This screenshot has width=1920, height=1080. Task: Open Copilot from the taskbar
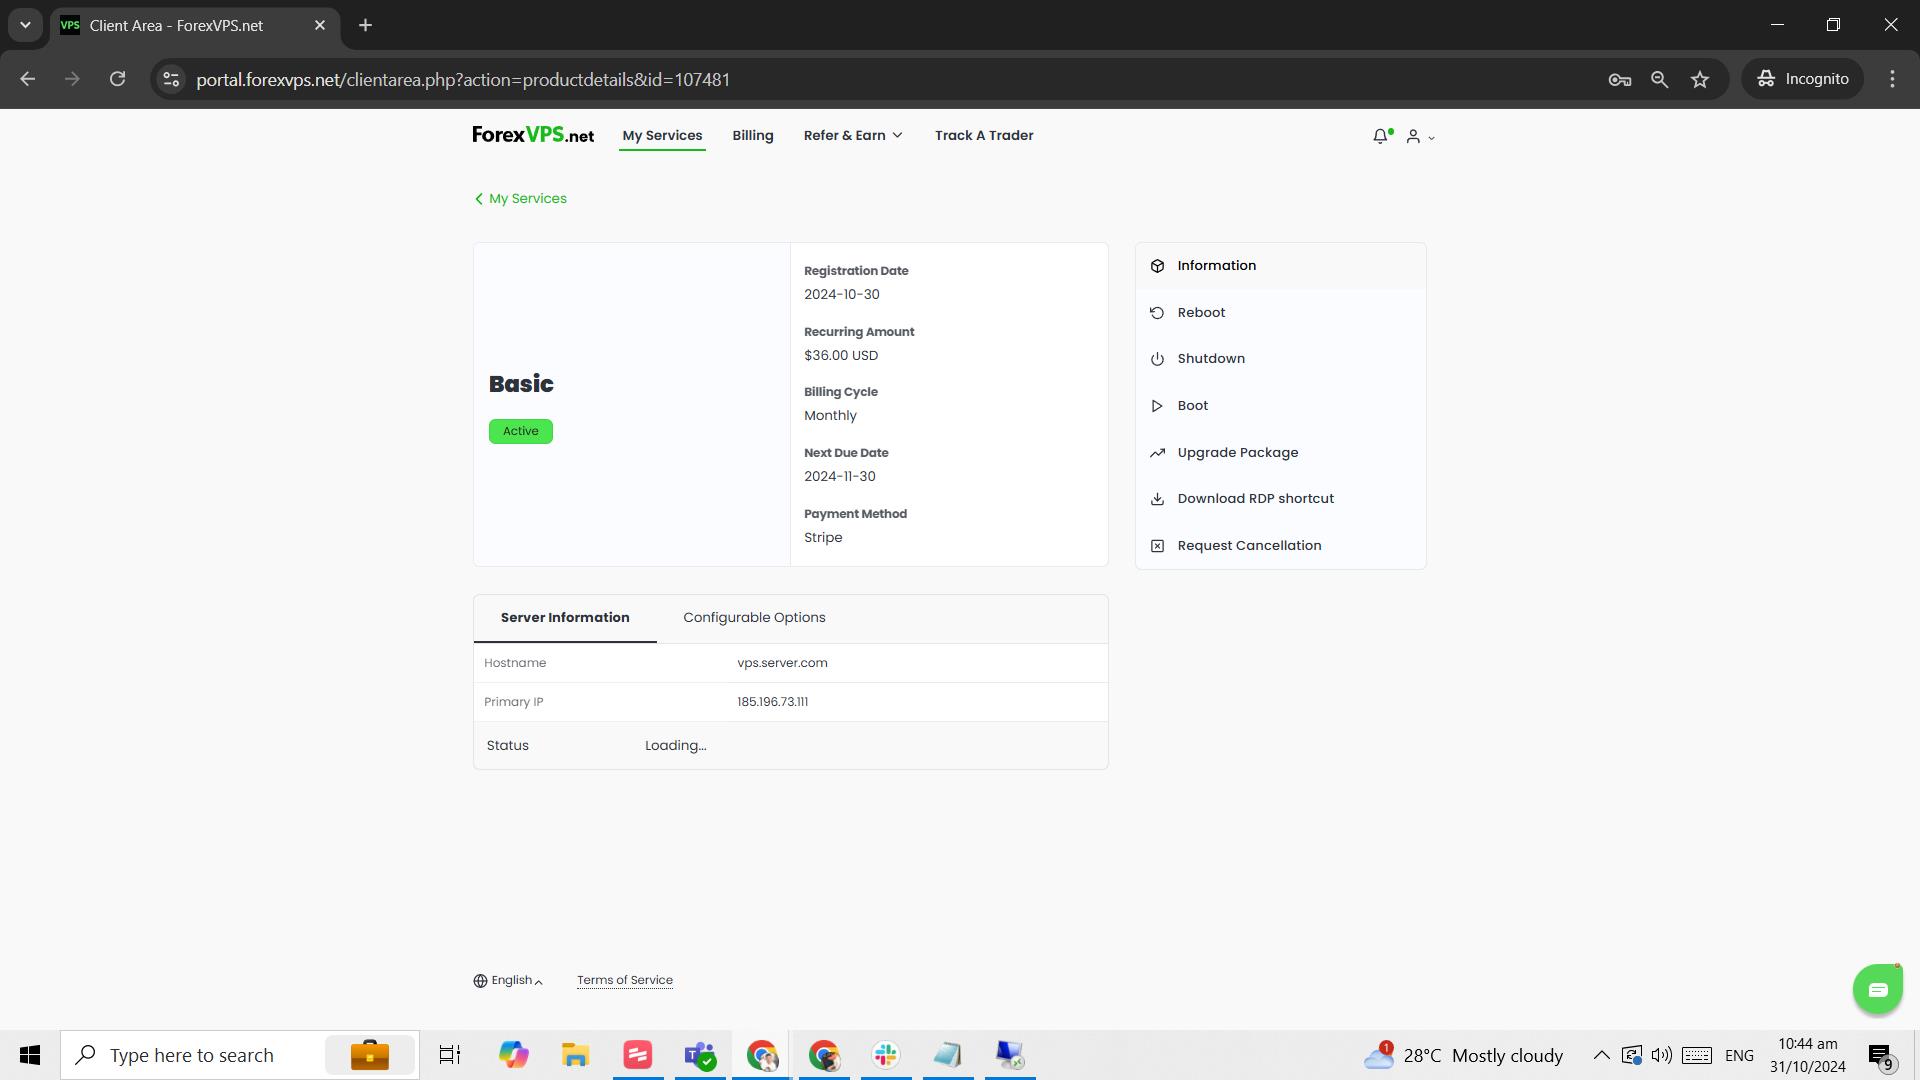coord(513,1055)
